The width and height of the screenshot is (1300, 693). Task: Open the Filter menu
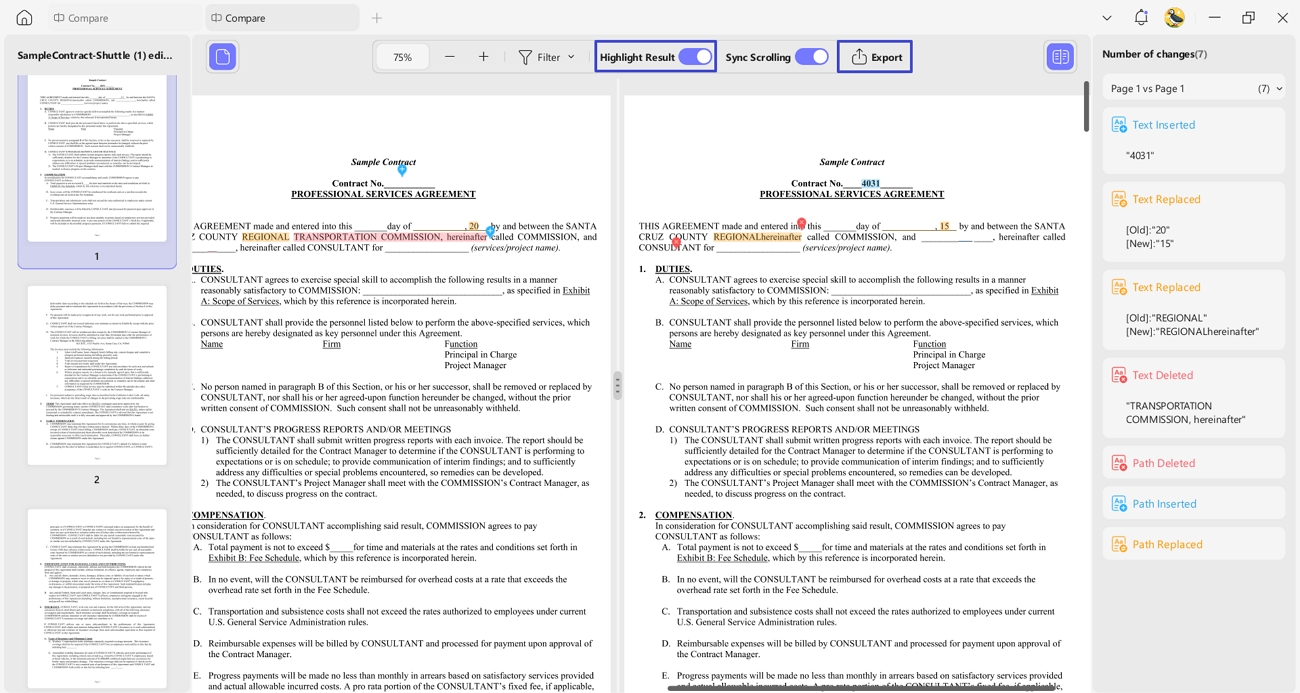(546, 57)
